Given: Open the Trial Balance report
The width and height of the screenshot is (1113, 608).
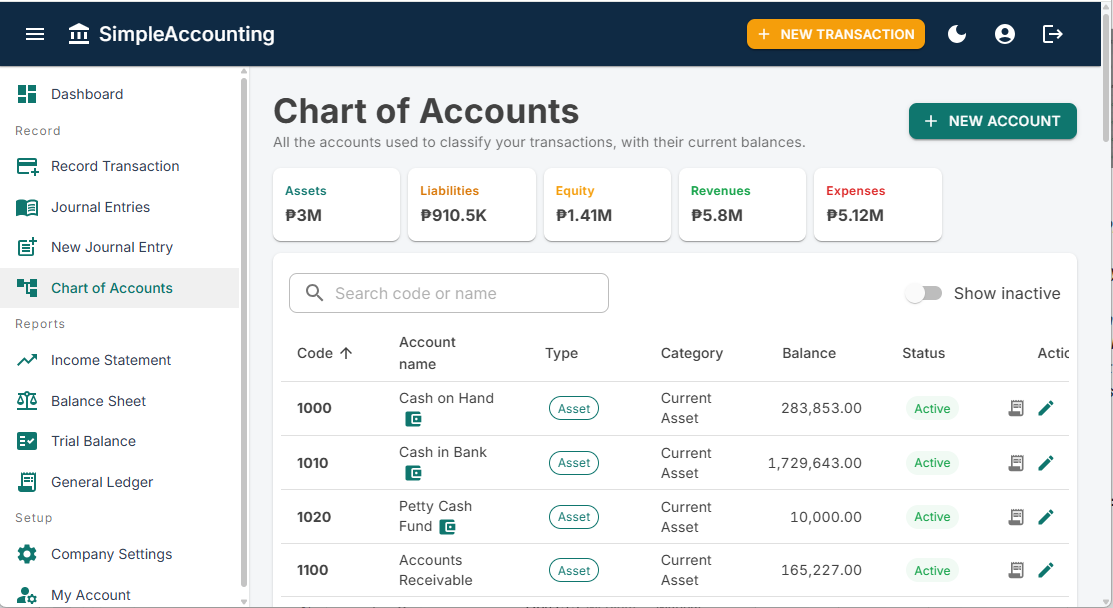Looking at the screenshot, I should coord(120,441).
